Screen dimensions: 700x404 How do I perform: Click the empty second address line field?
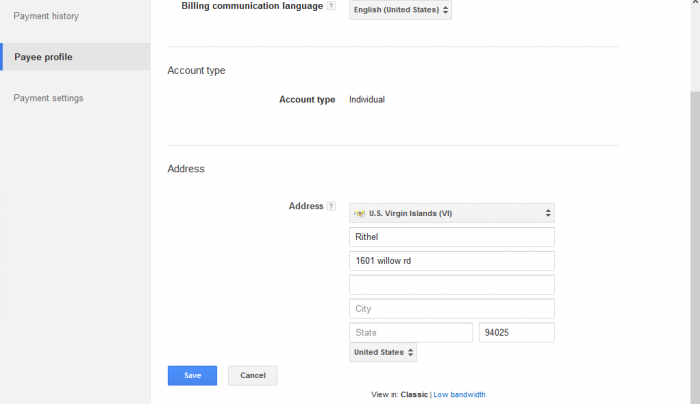451,285
